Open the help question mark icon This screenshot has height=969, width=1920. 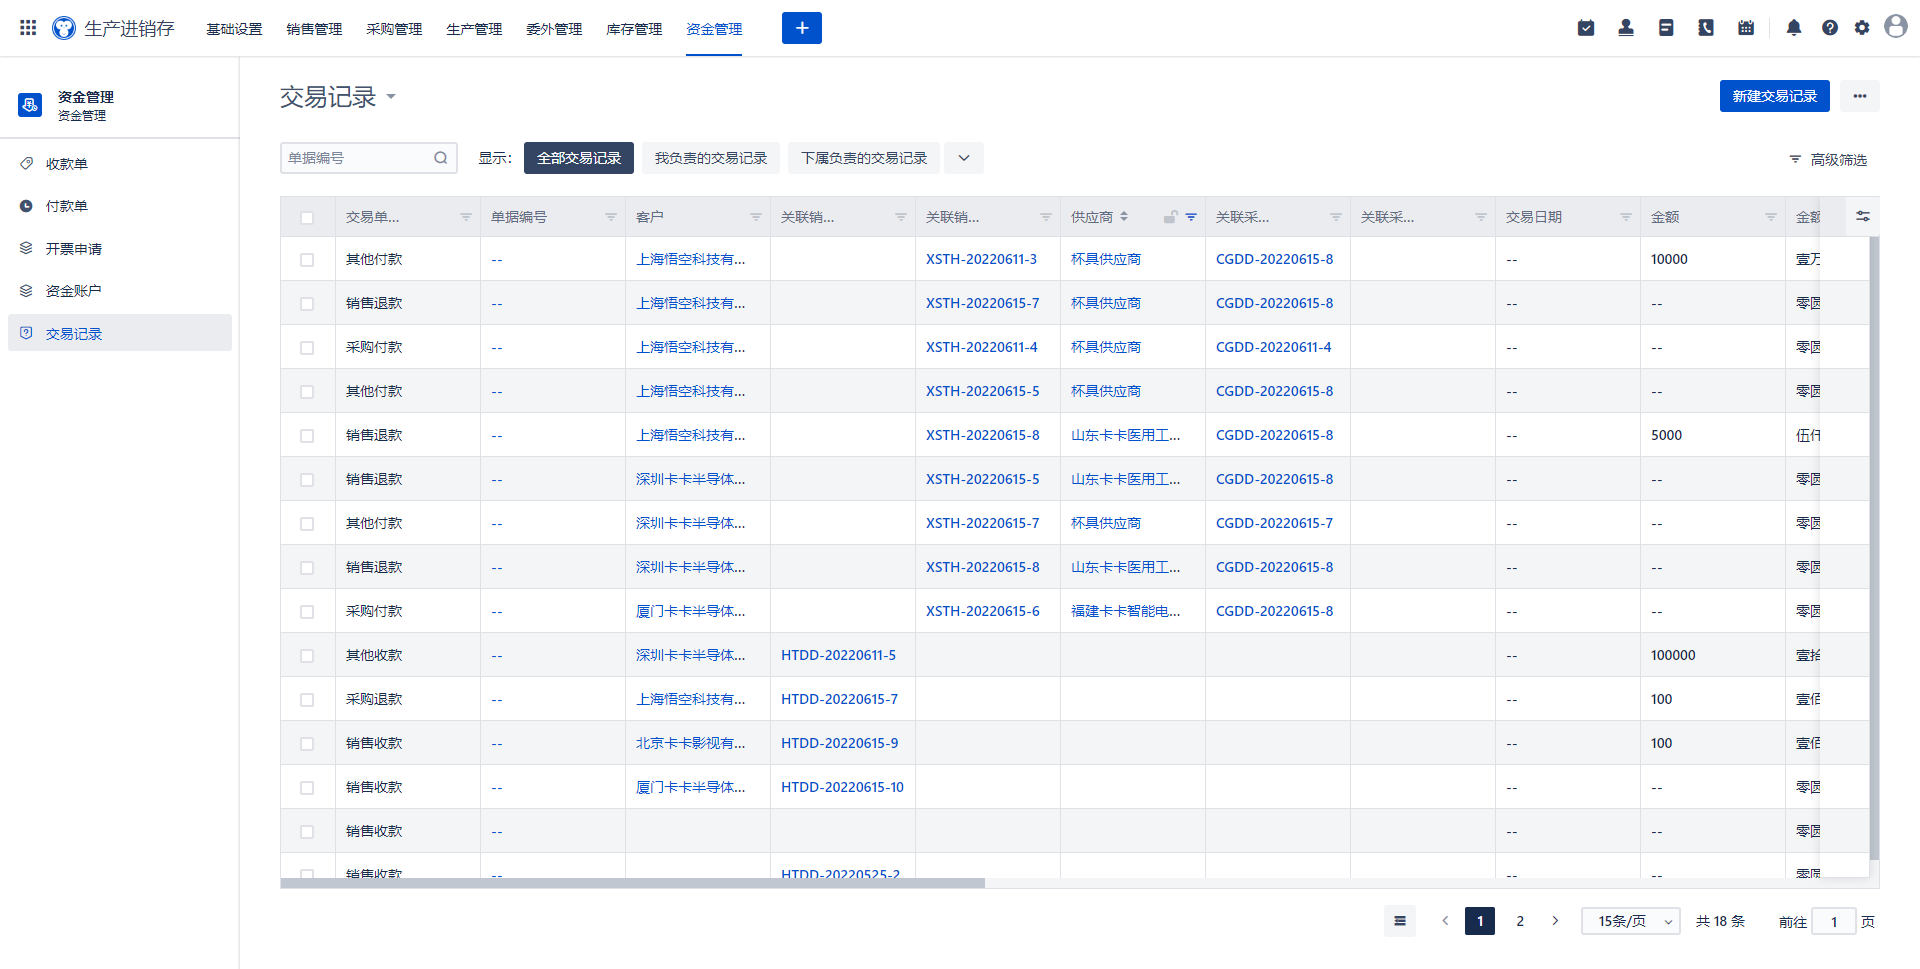click(x=1830, y=28)
